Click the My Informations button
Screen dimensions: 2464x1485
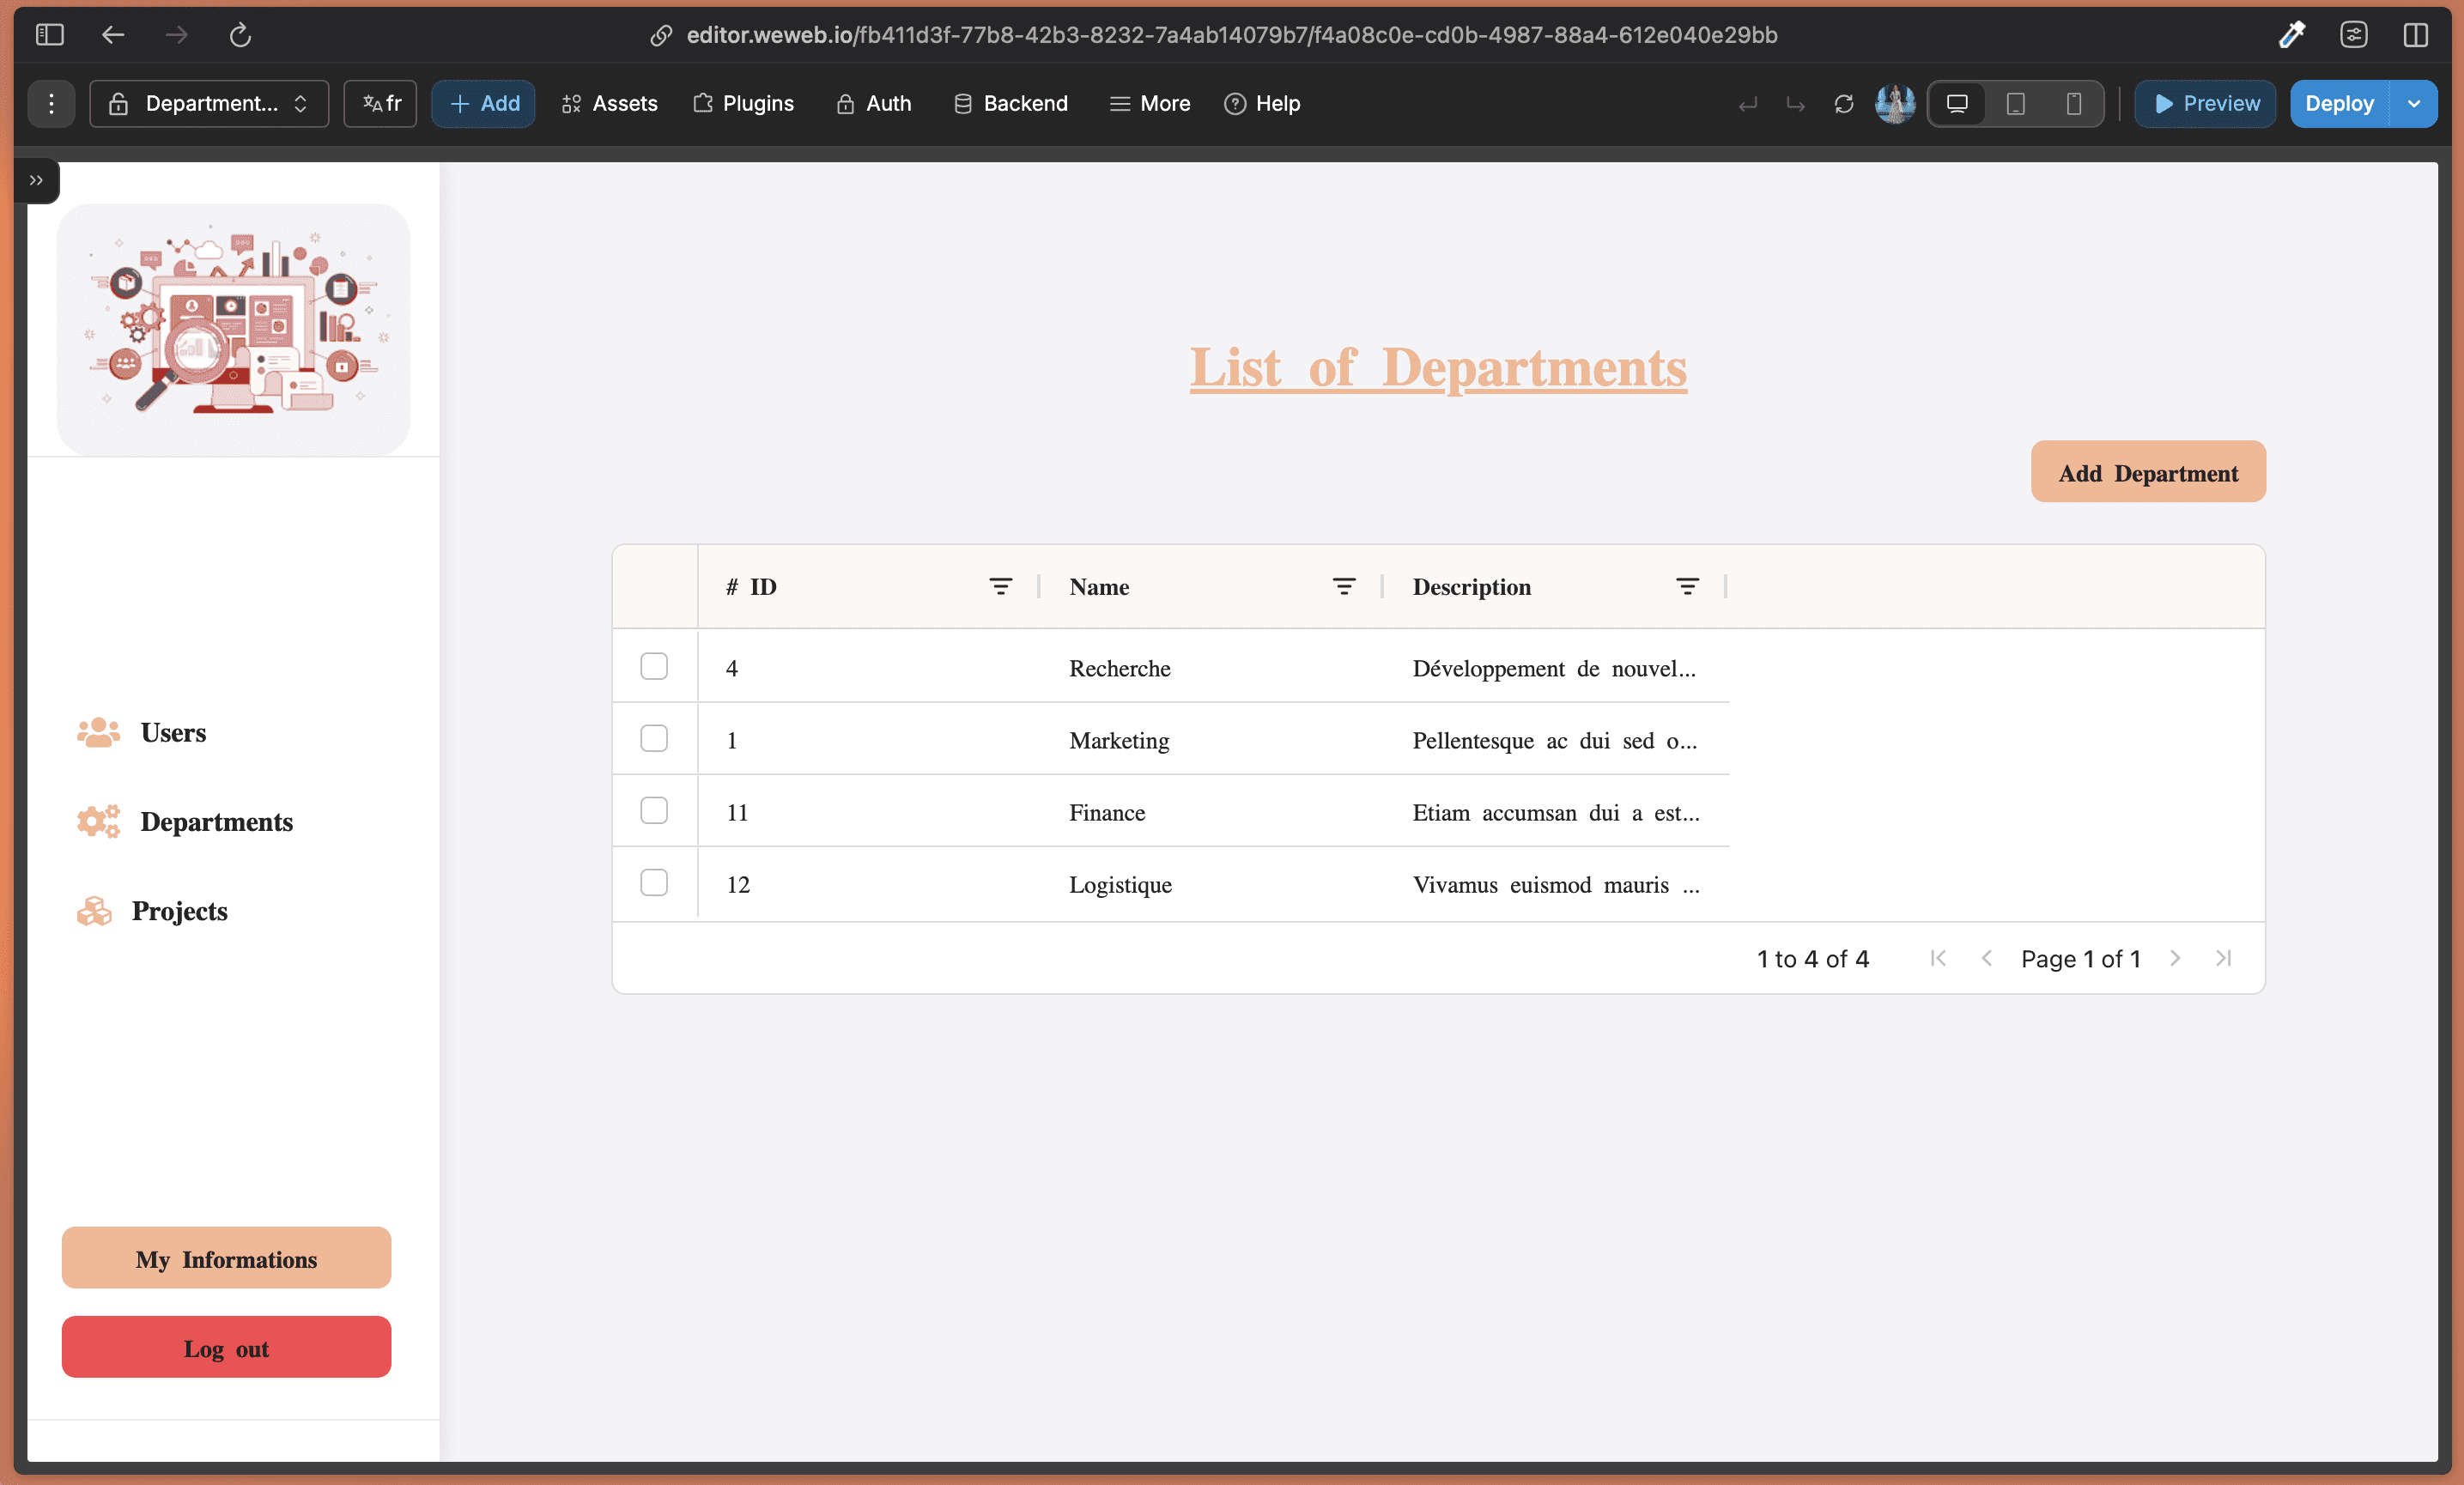pyautogui.click(x=226, y=1258)
